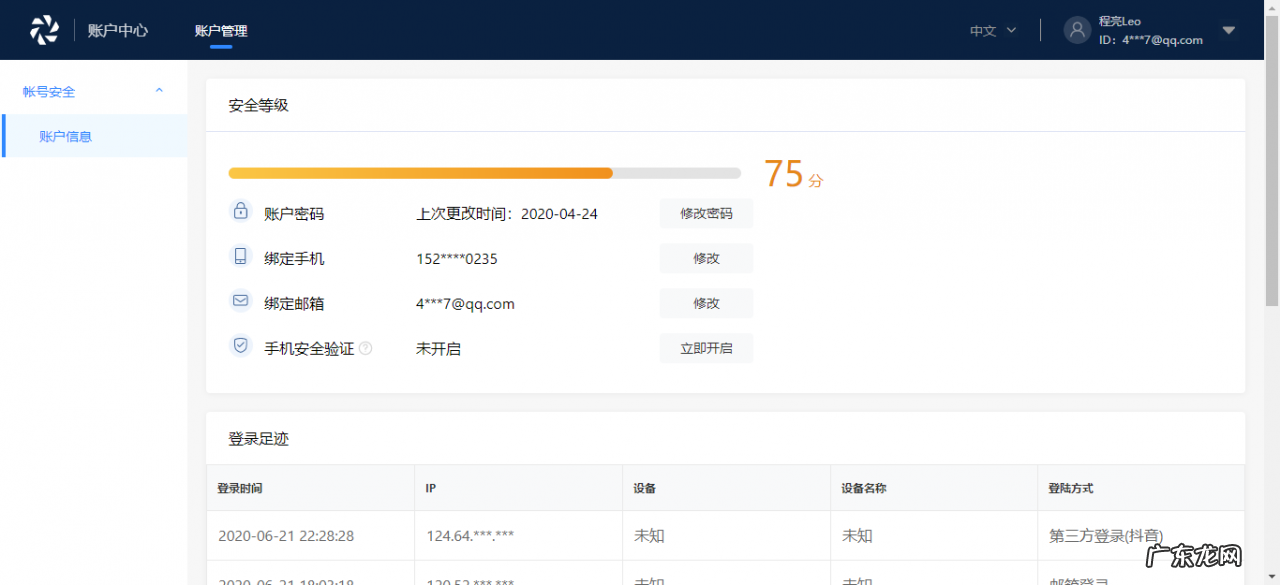Click the lock icon beside 账户密码
This screenshot has height=585, width=1280.
pyautogui.click(x=240, y=212)
